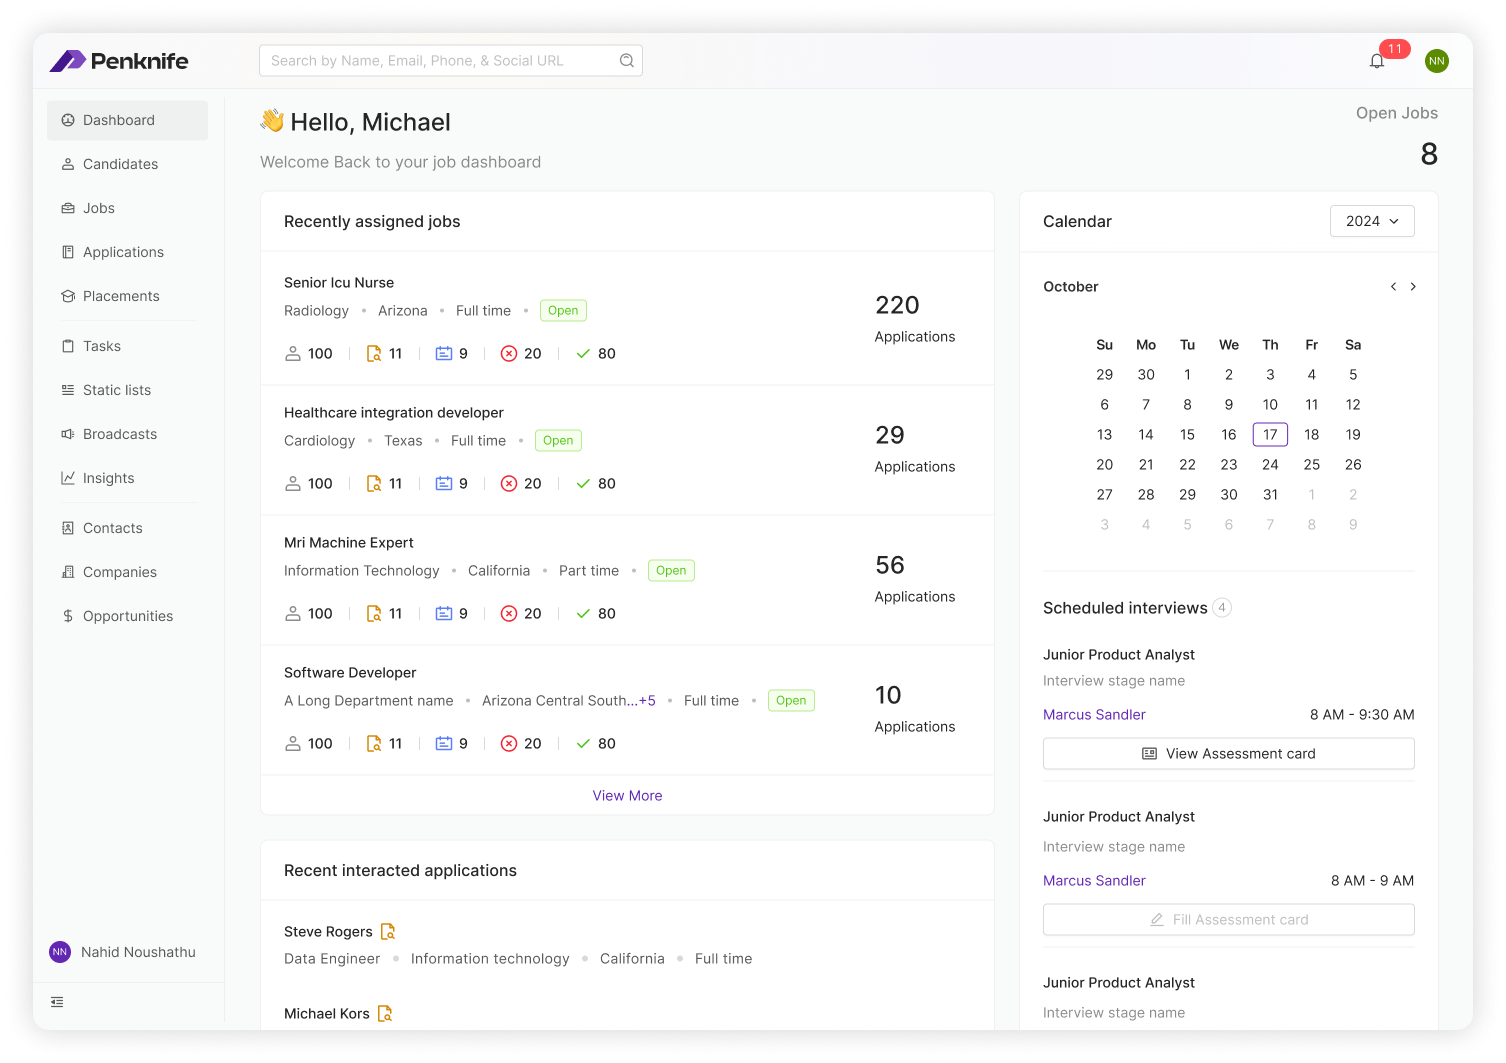The width and height of the screenshot is (1506, 1063).
Task: Open Marcus Sandler for the 8 AM - 9:30 AM interview
Action: [1094, 715]
